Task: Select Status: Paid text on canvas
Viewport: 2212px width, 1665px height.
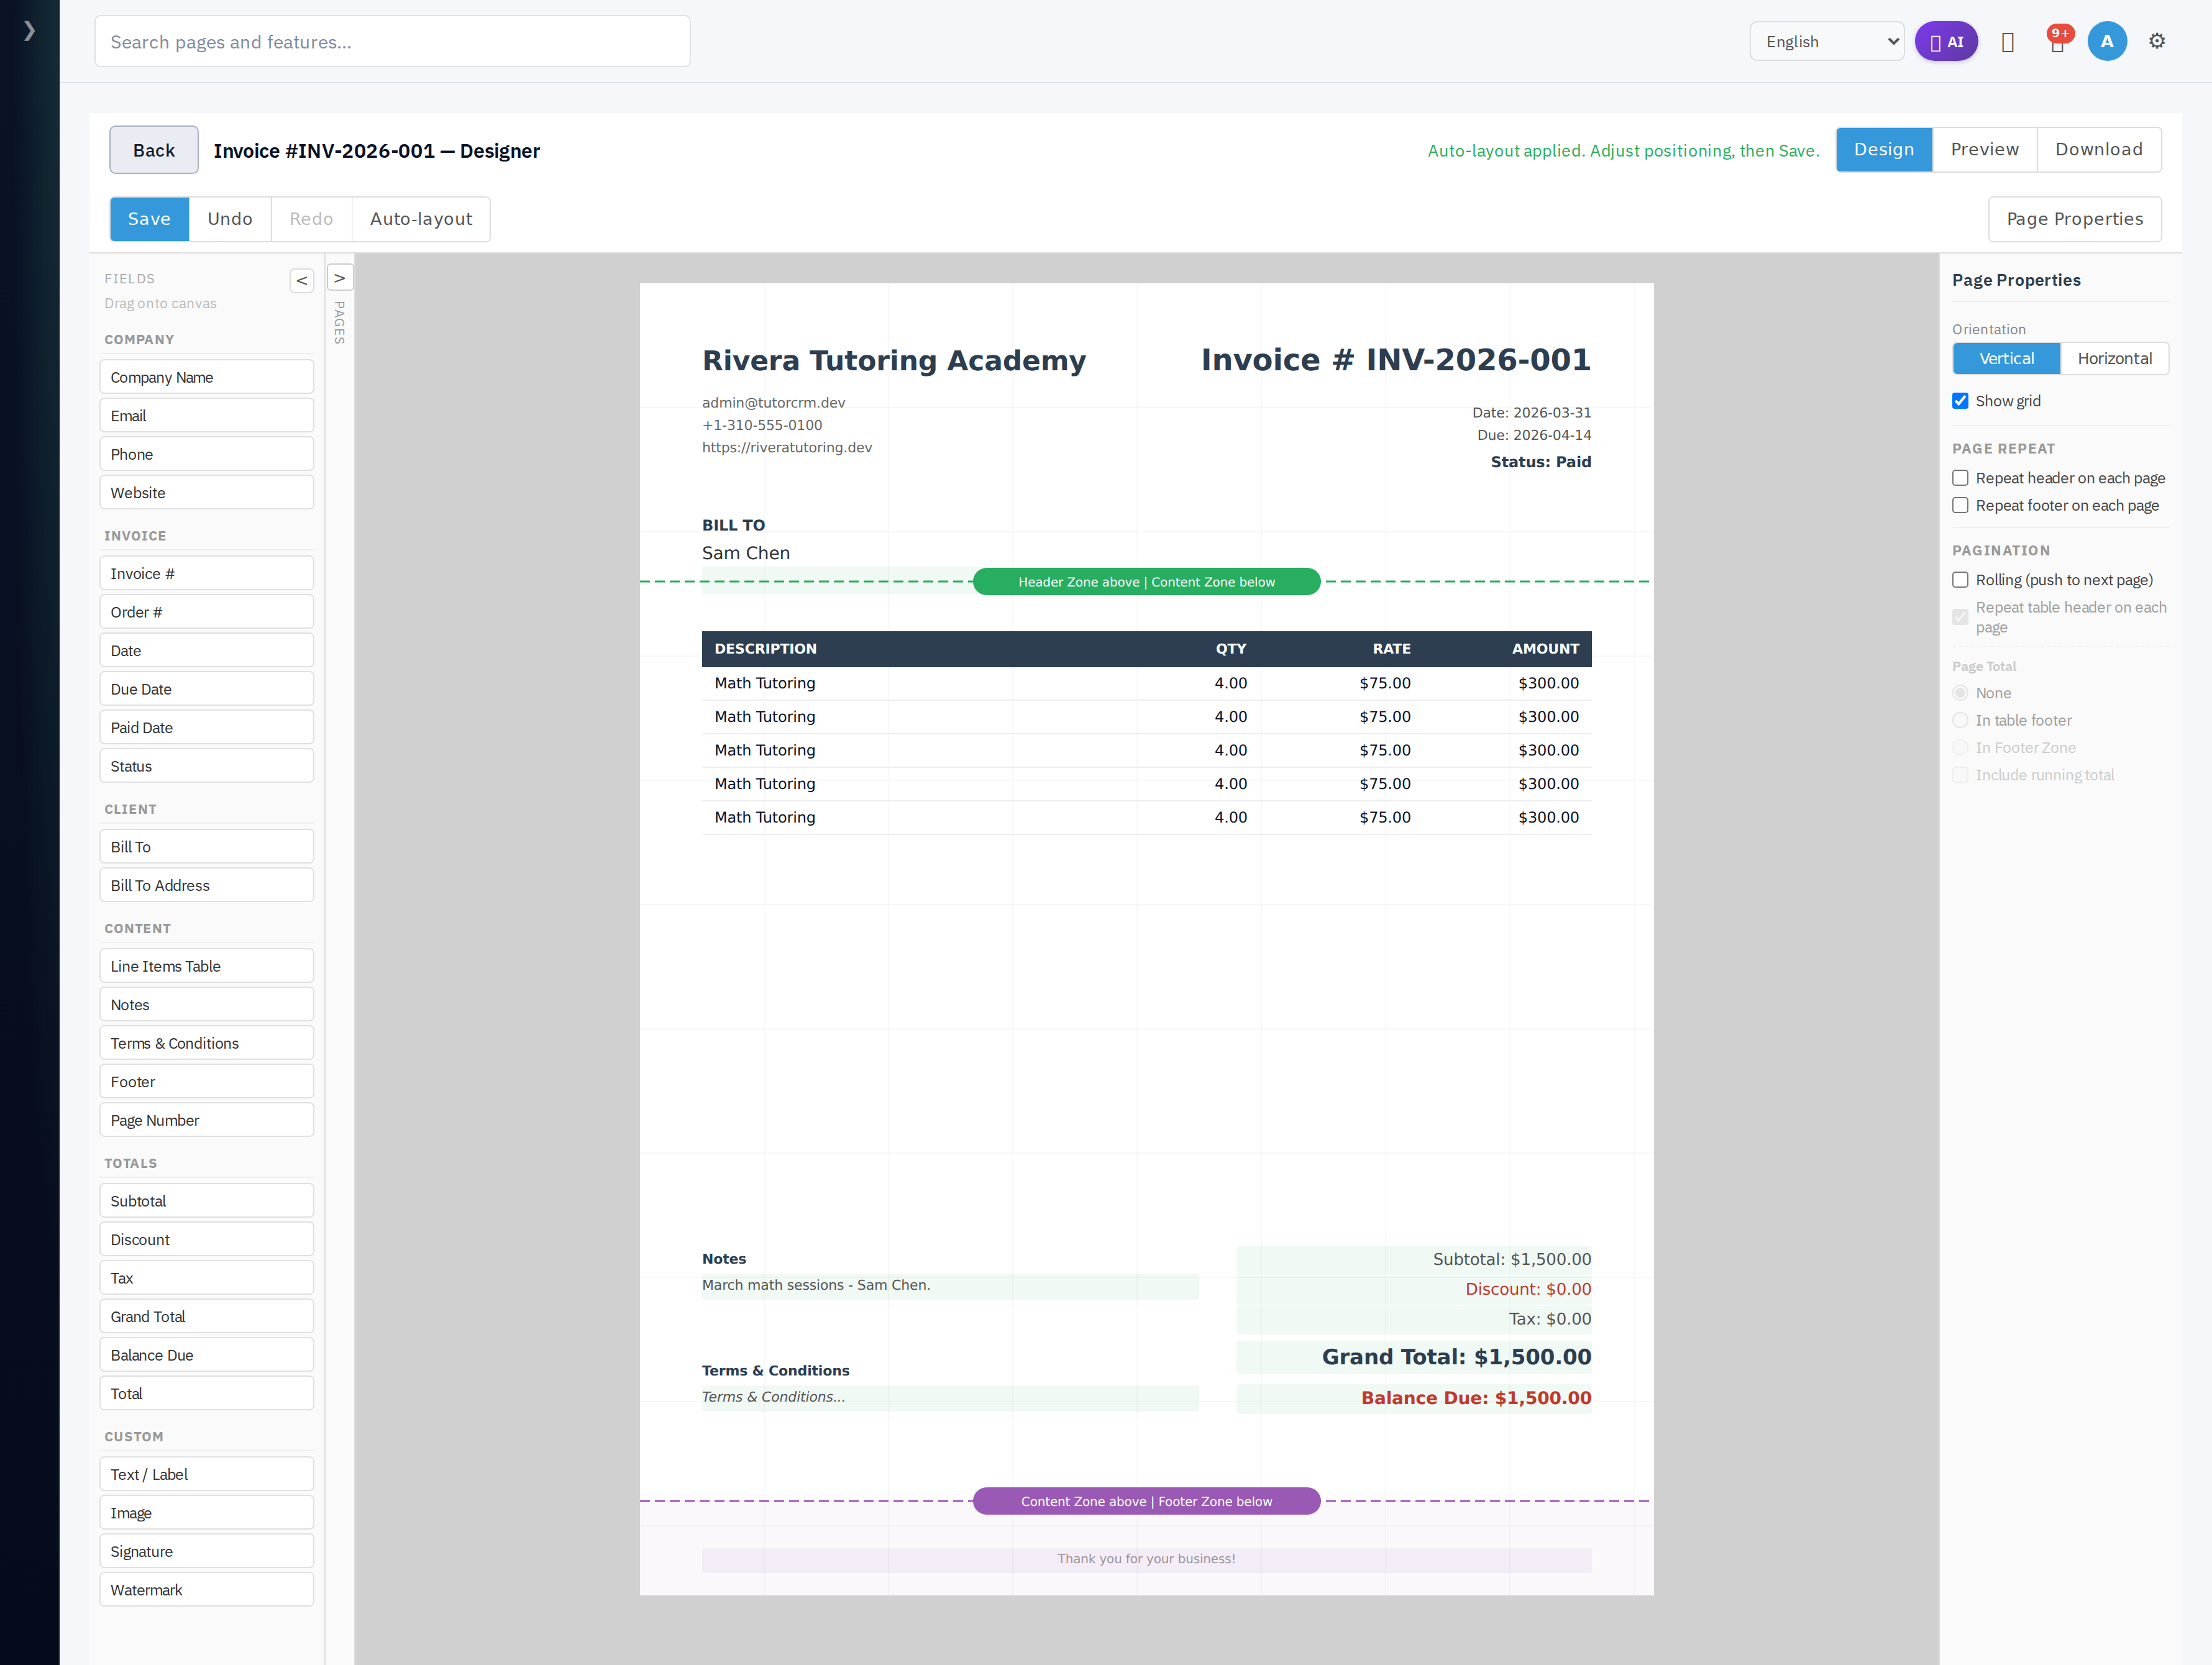Action: pos(1540,462)
